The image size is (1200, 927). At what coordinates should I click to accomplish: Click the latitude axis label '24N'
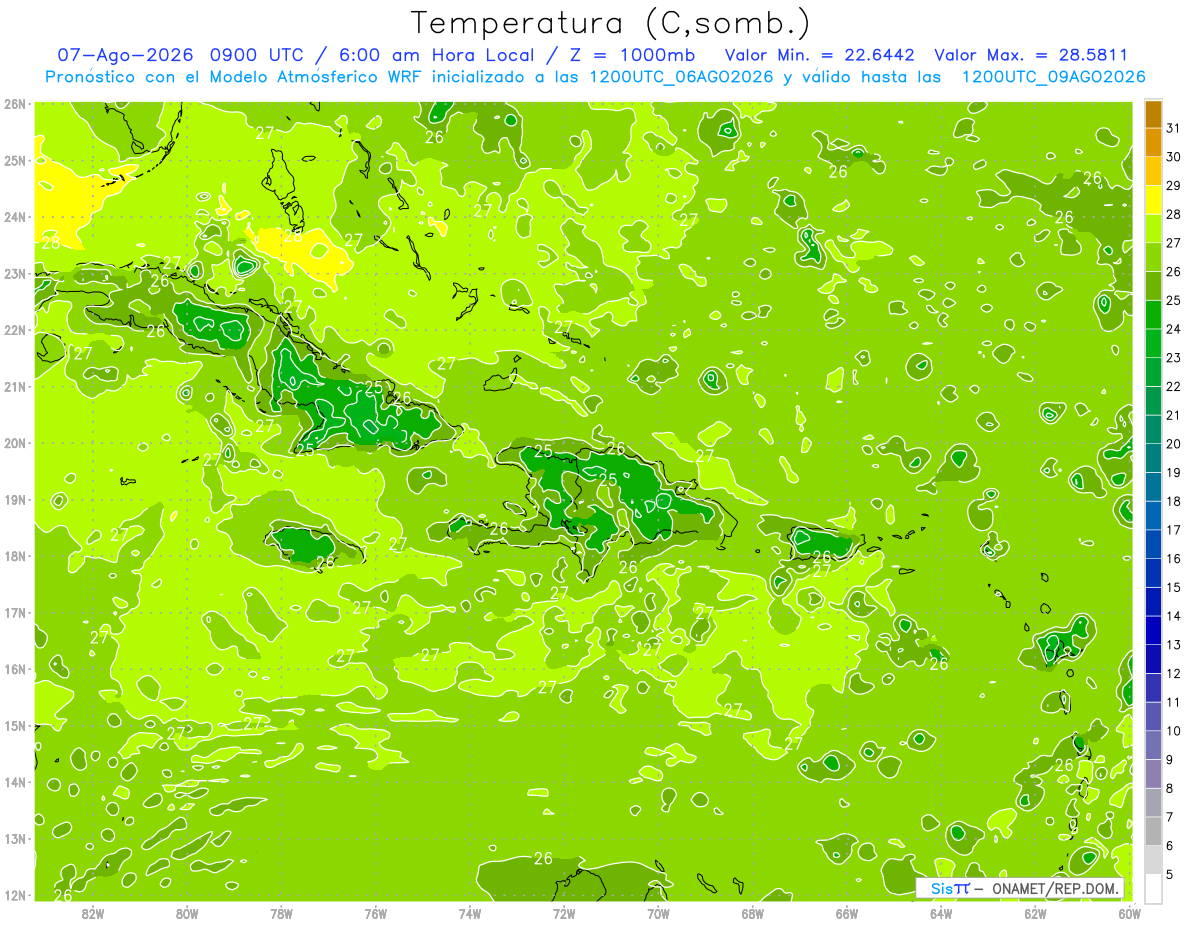(x=15, y=217)
